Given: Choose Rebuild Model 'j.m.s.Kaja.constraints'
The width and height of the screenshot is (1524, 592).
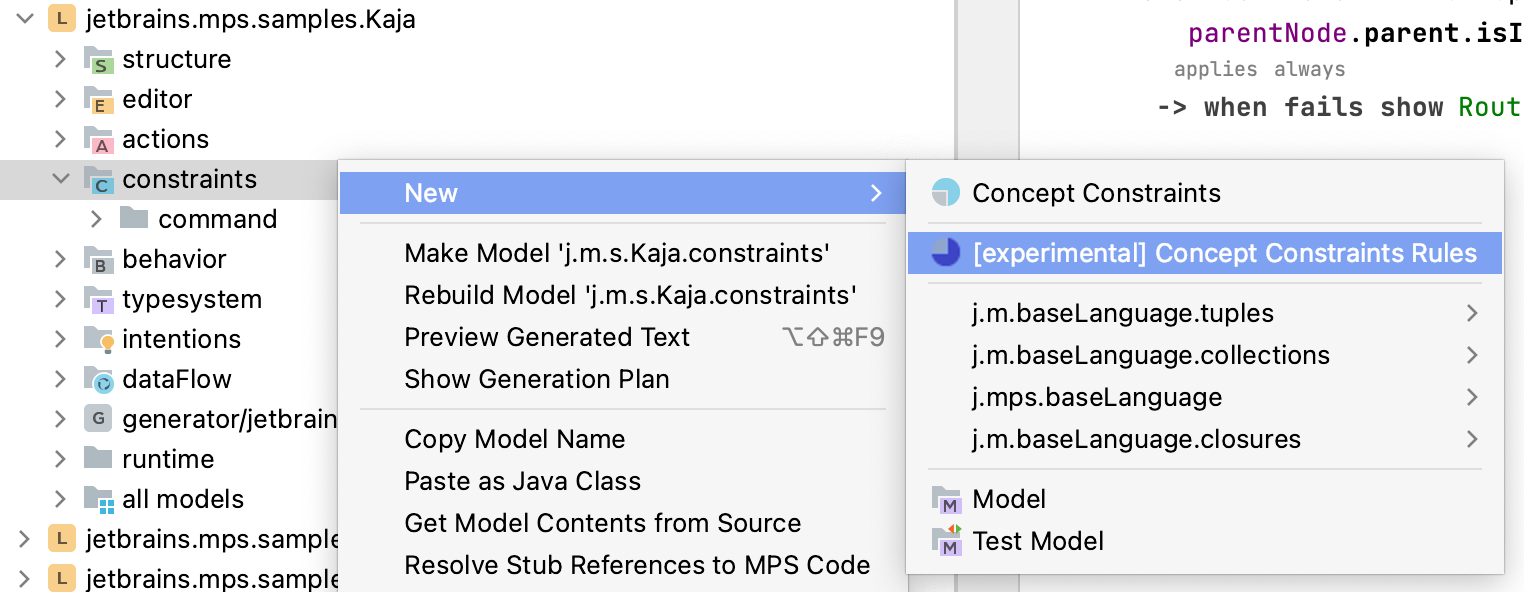Looking at the screenshot, I should tap(630, 295).
